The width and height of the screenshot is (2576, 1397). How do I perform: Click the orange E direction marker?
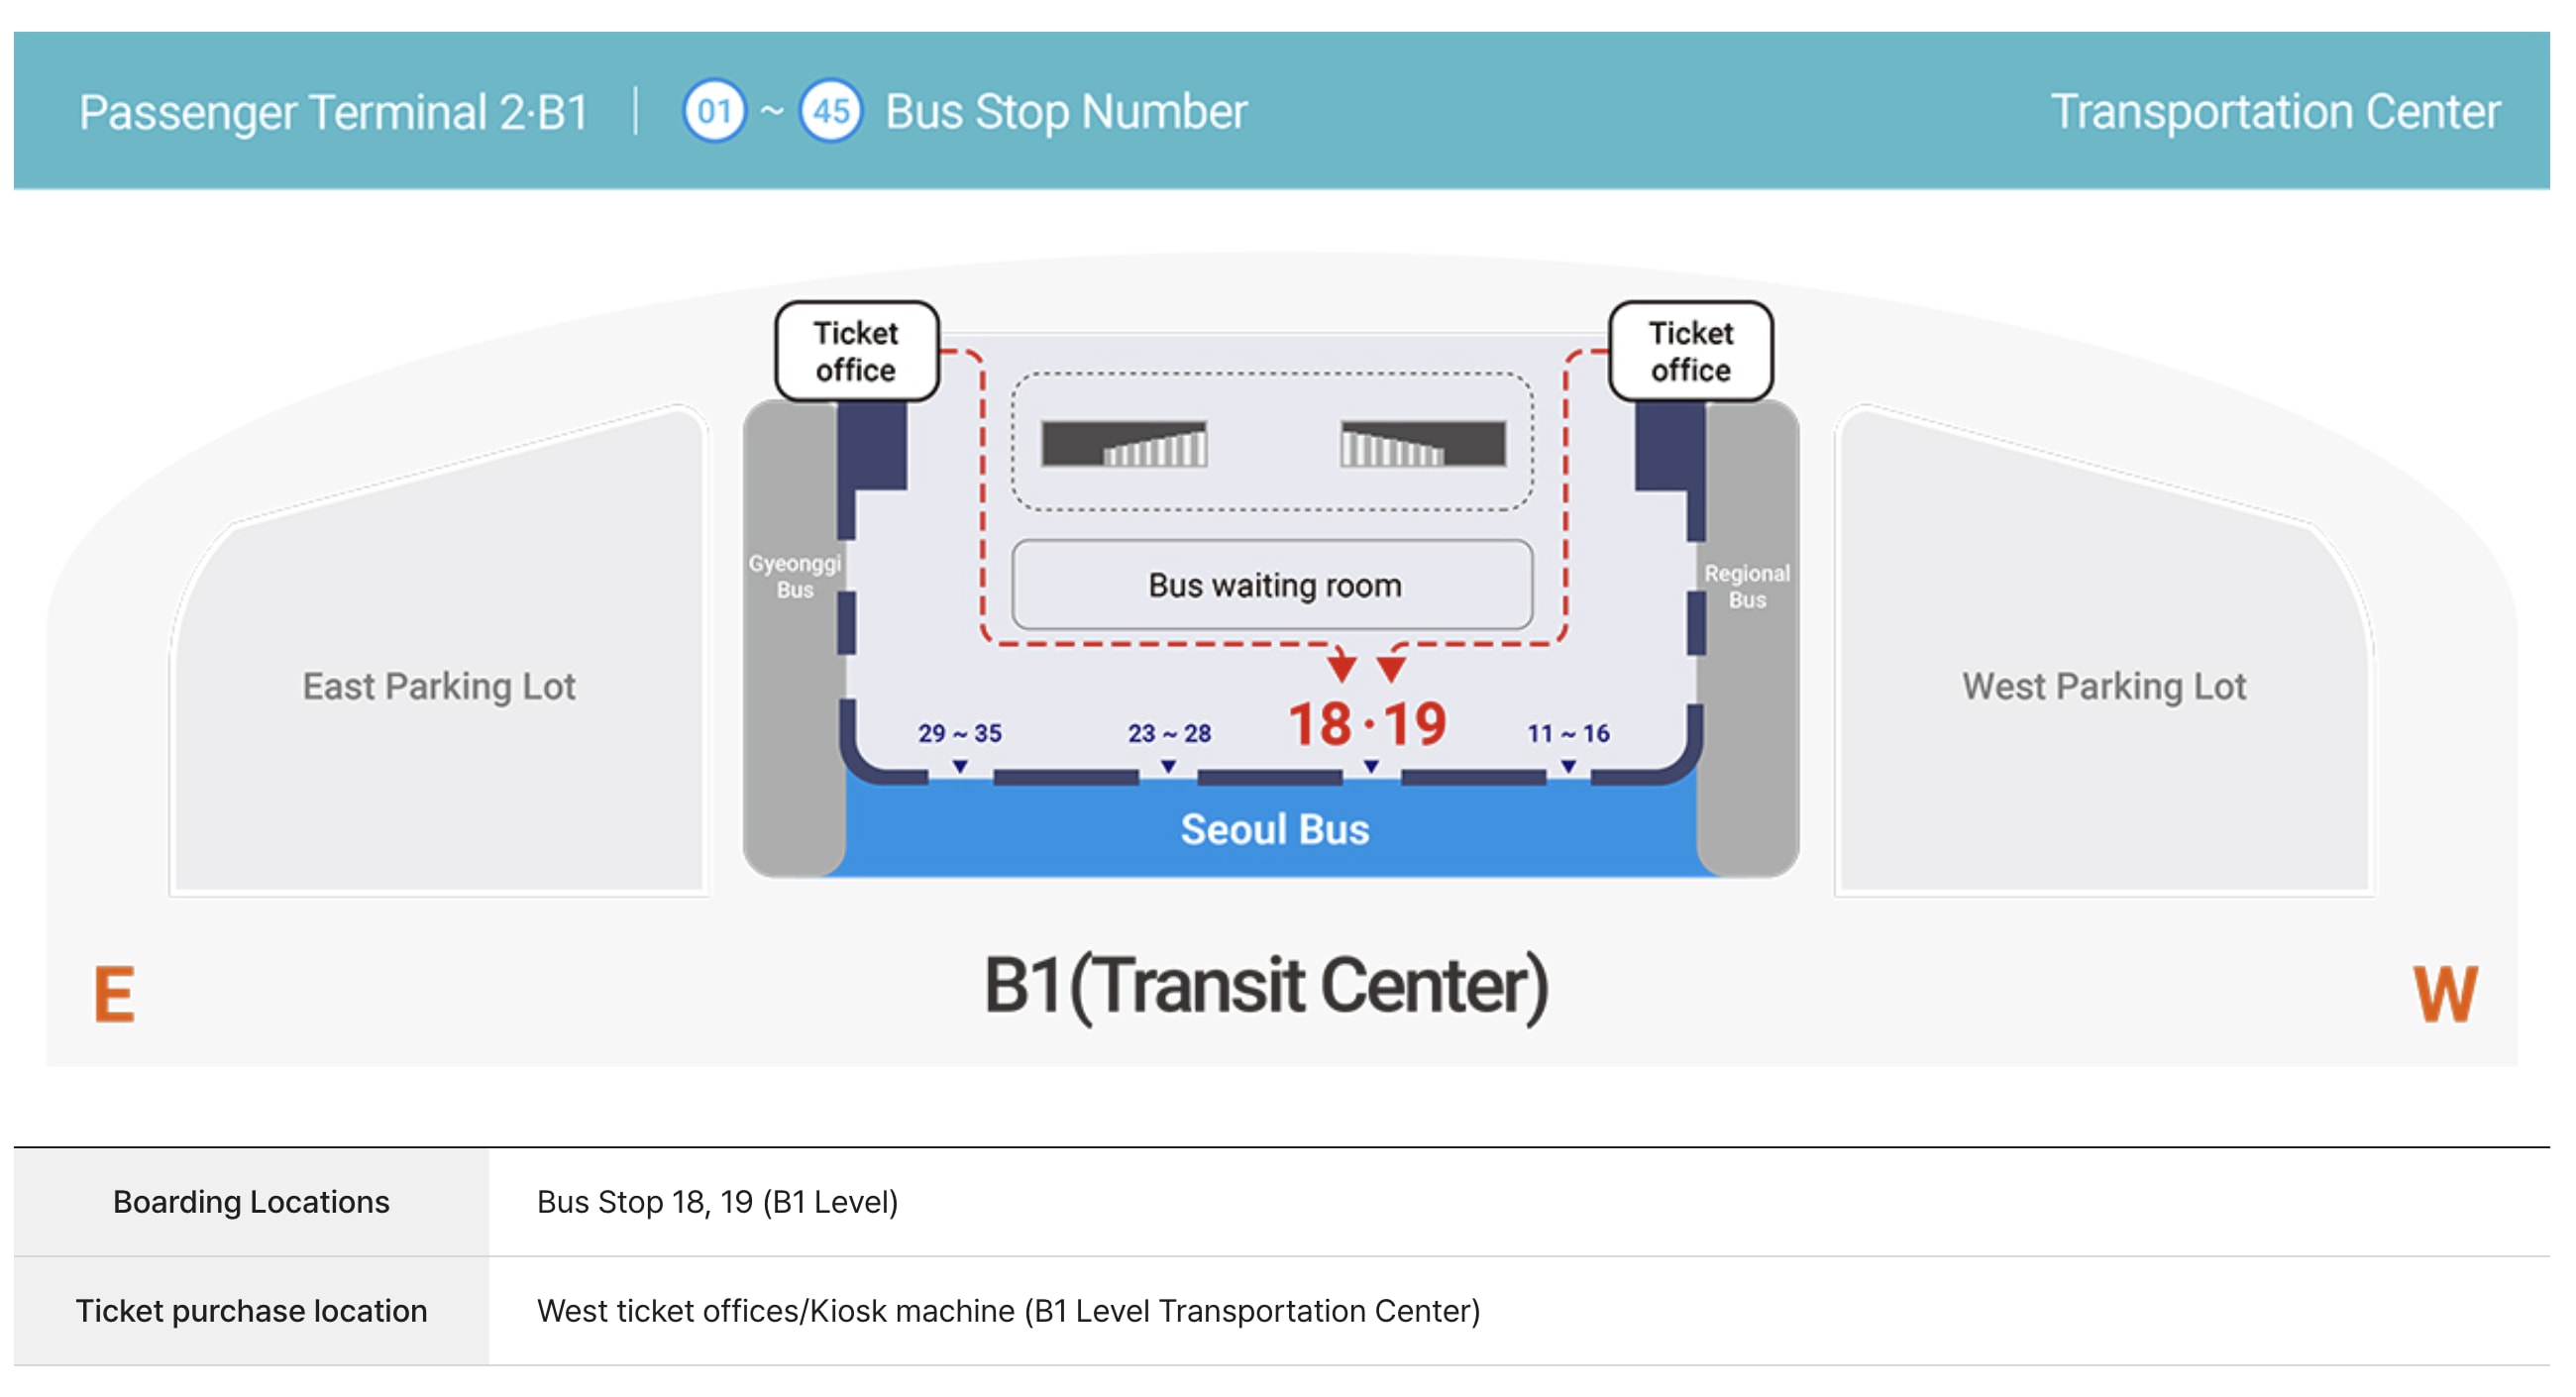click(x=114, y=993)
